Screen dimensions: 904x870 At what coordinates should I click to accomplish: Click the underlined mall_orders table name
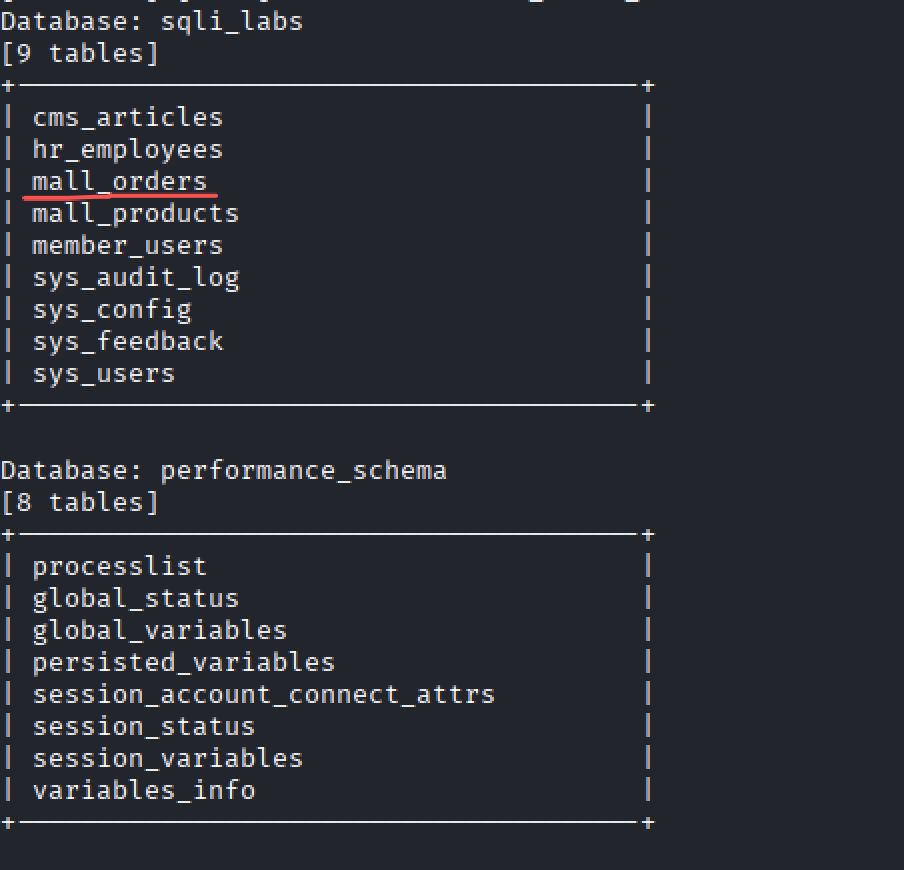click(119, 182)
